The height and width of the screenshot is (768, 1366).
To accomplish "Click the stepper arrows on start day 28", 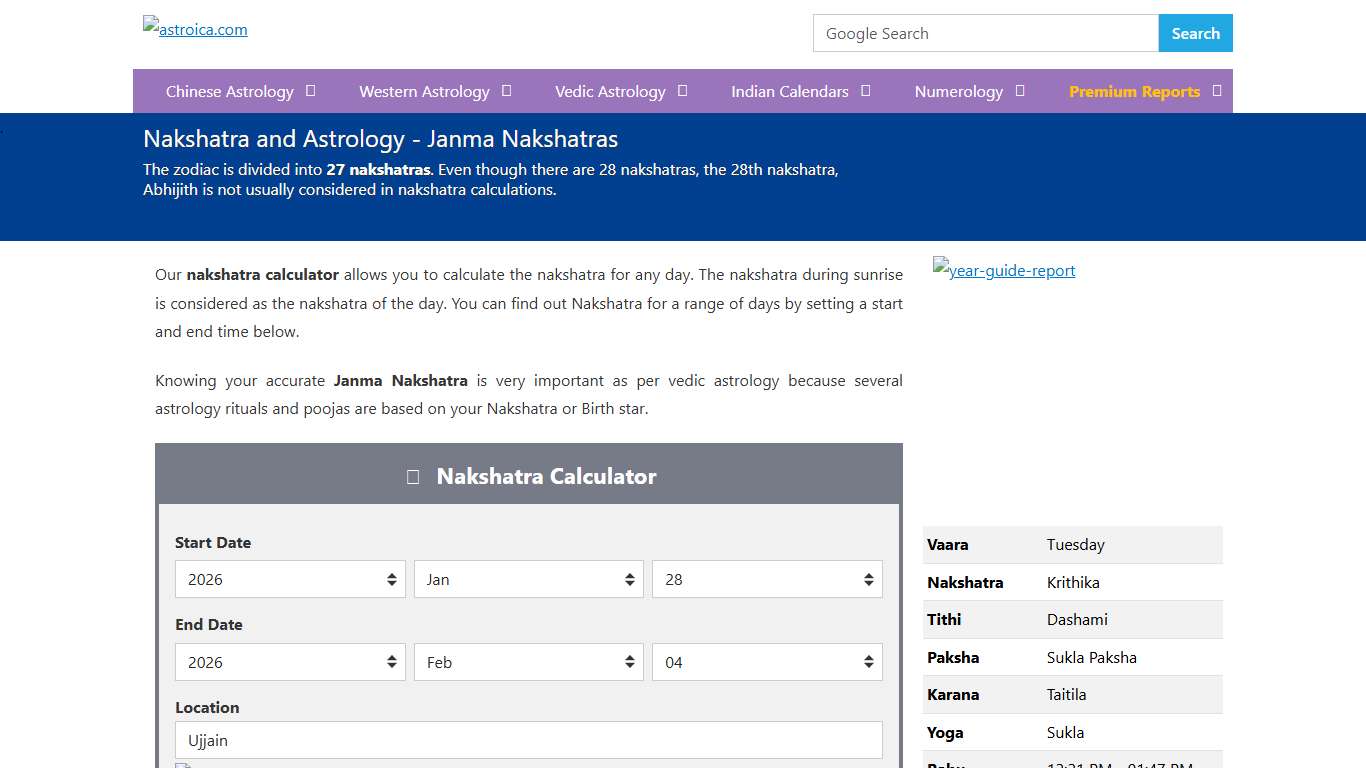I will point(868,579).
